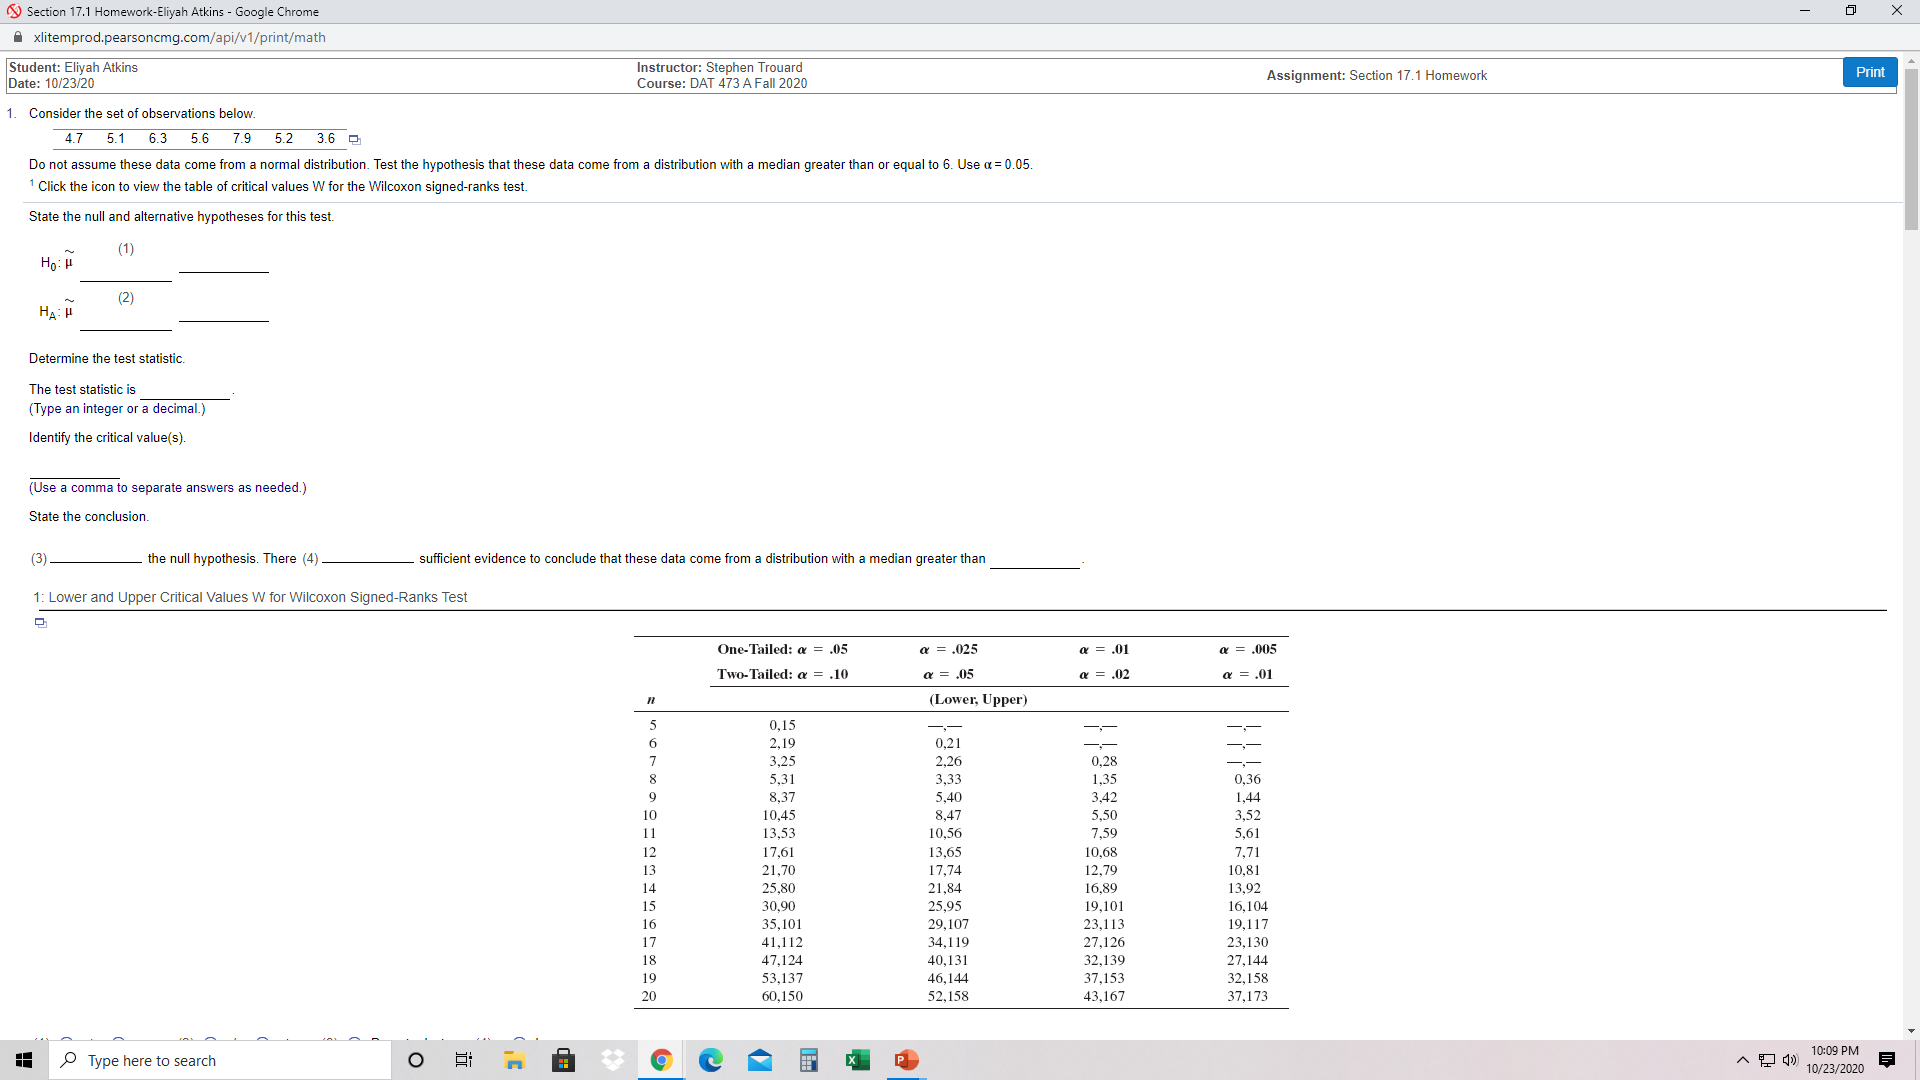Open Excel from the taskbar
This screenshot has height=1080, width=1920.
click(x=858, y=1060)
